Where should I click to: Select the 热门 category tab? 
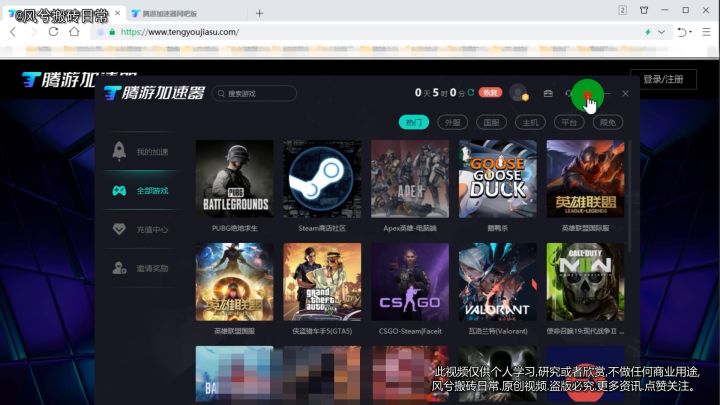point(414,123)
